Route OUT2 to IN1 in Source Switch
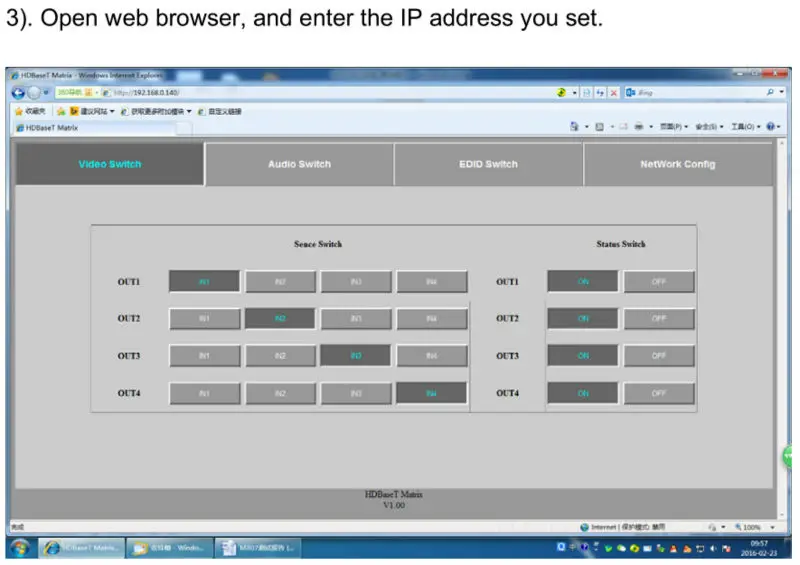 [204, 318]
